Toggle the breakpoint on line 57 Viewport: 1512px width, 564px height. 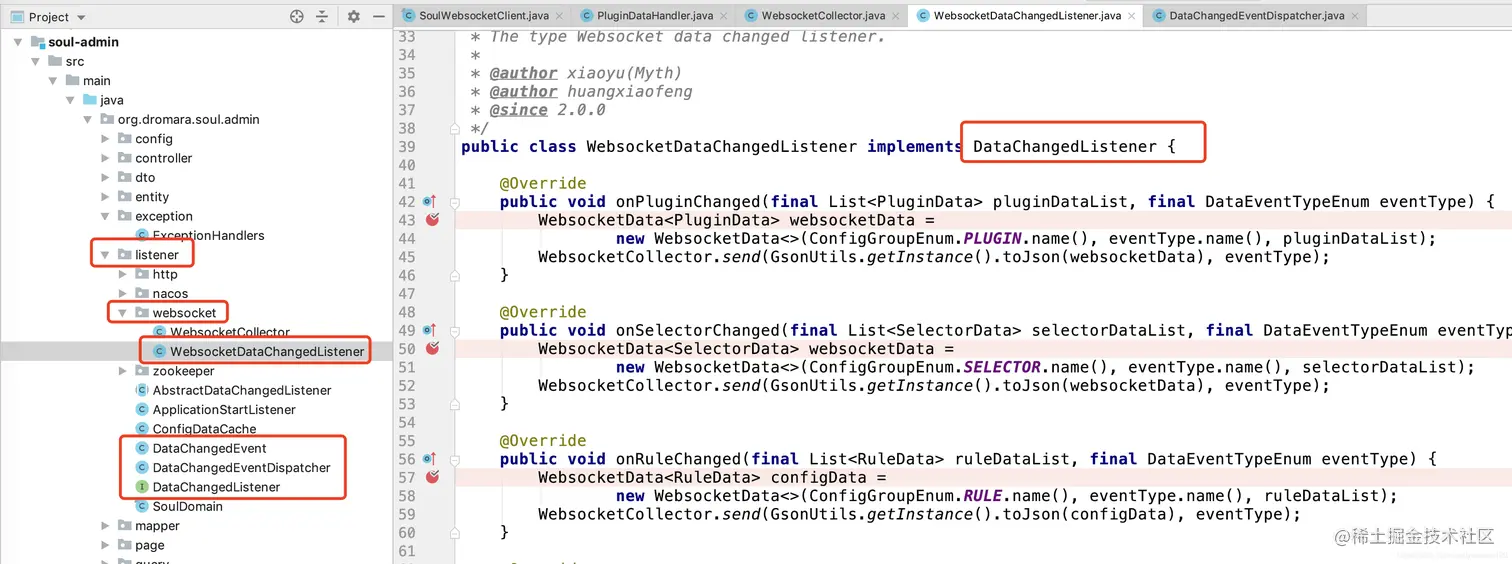point(432,477)
